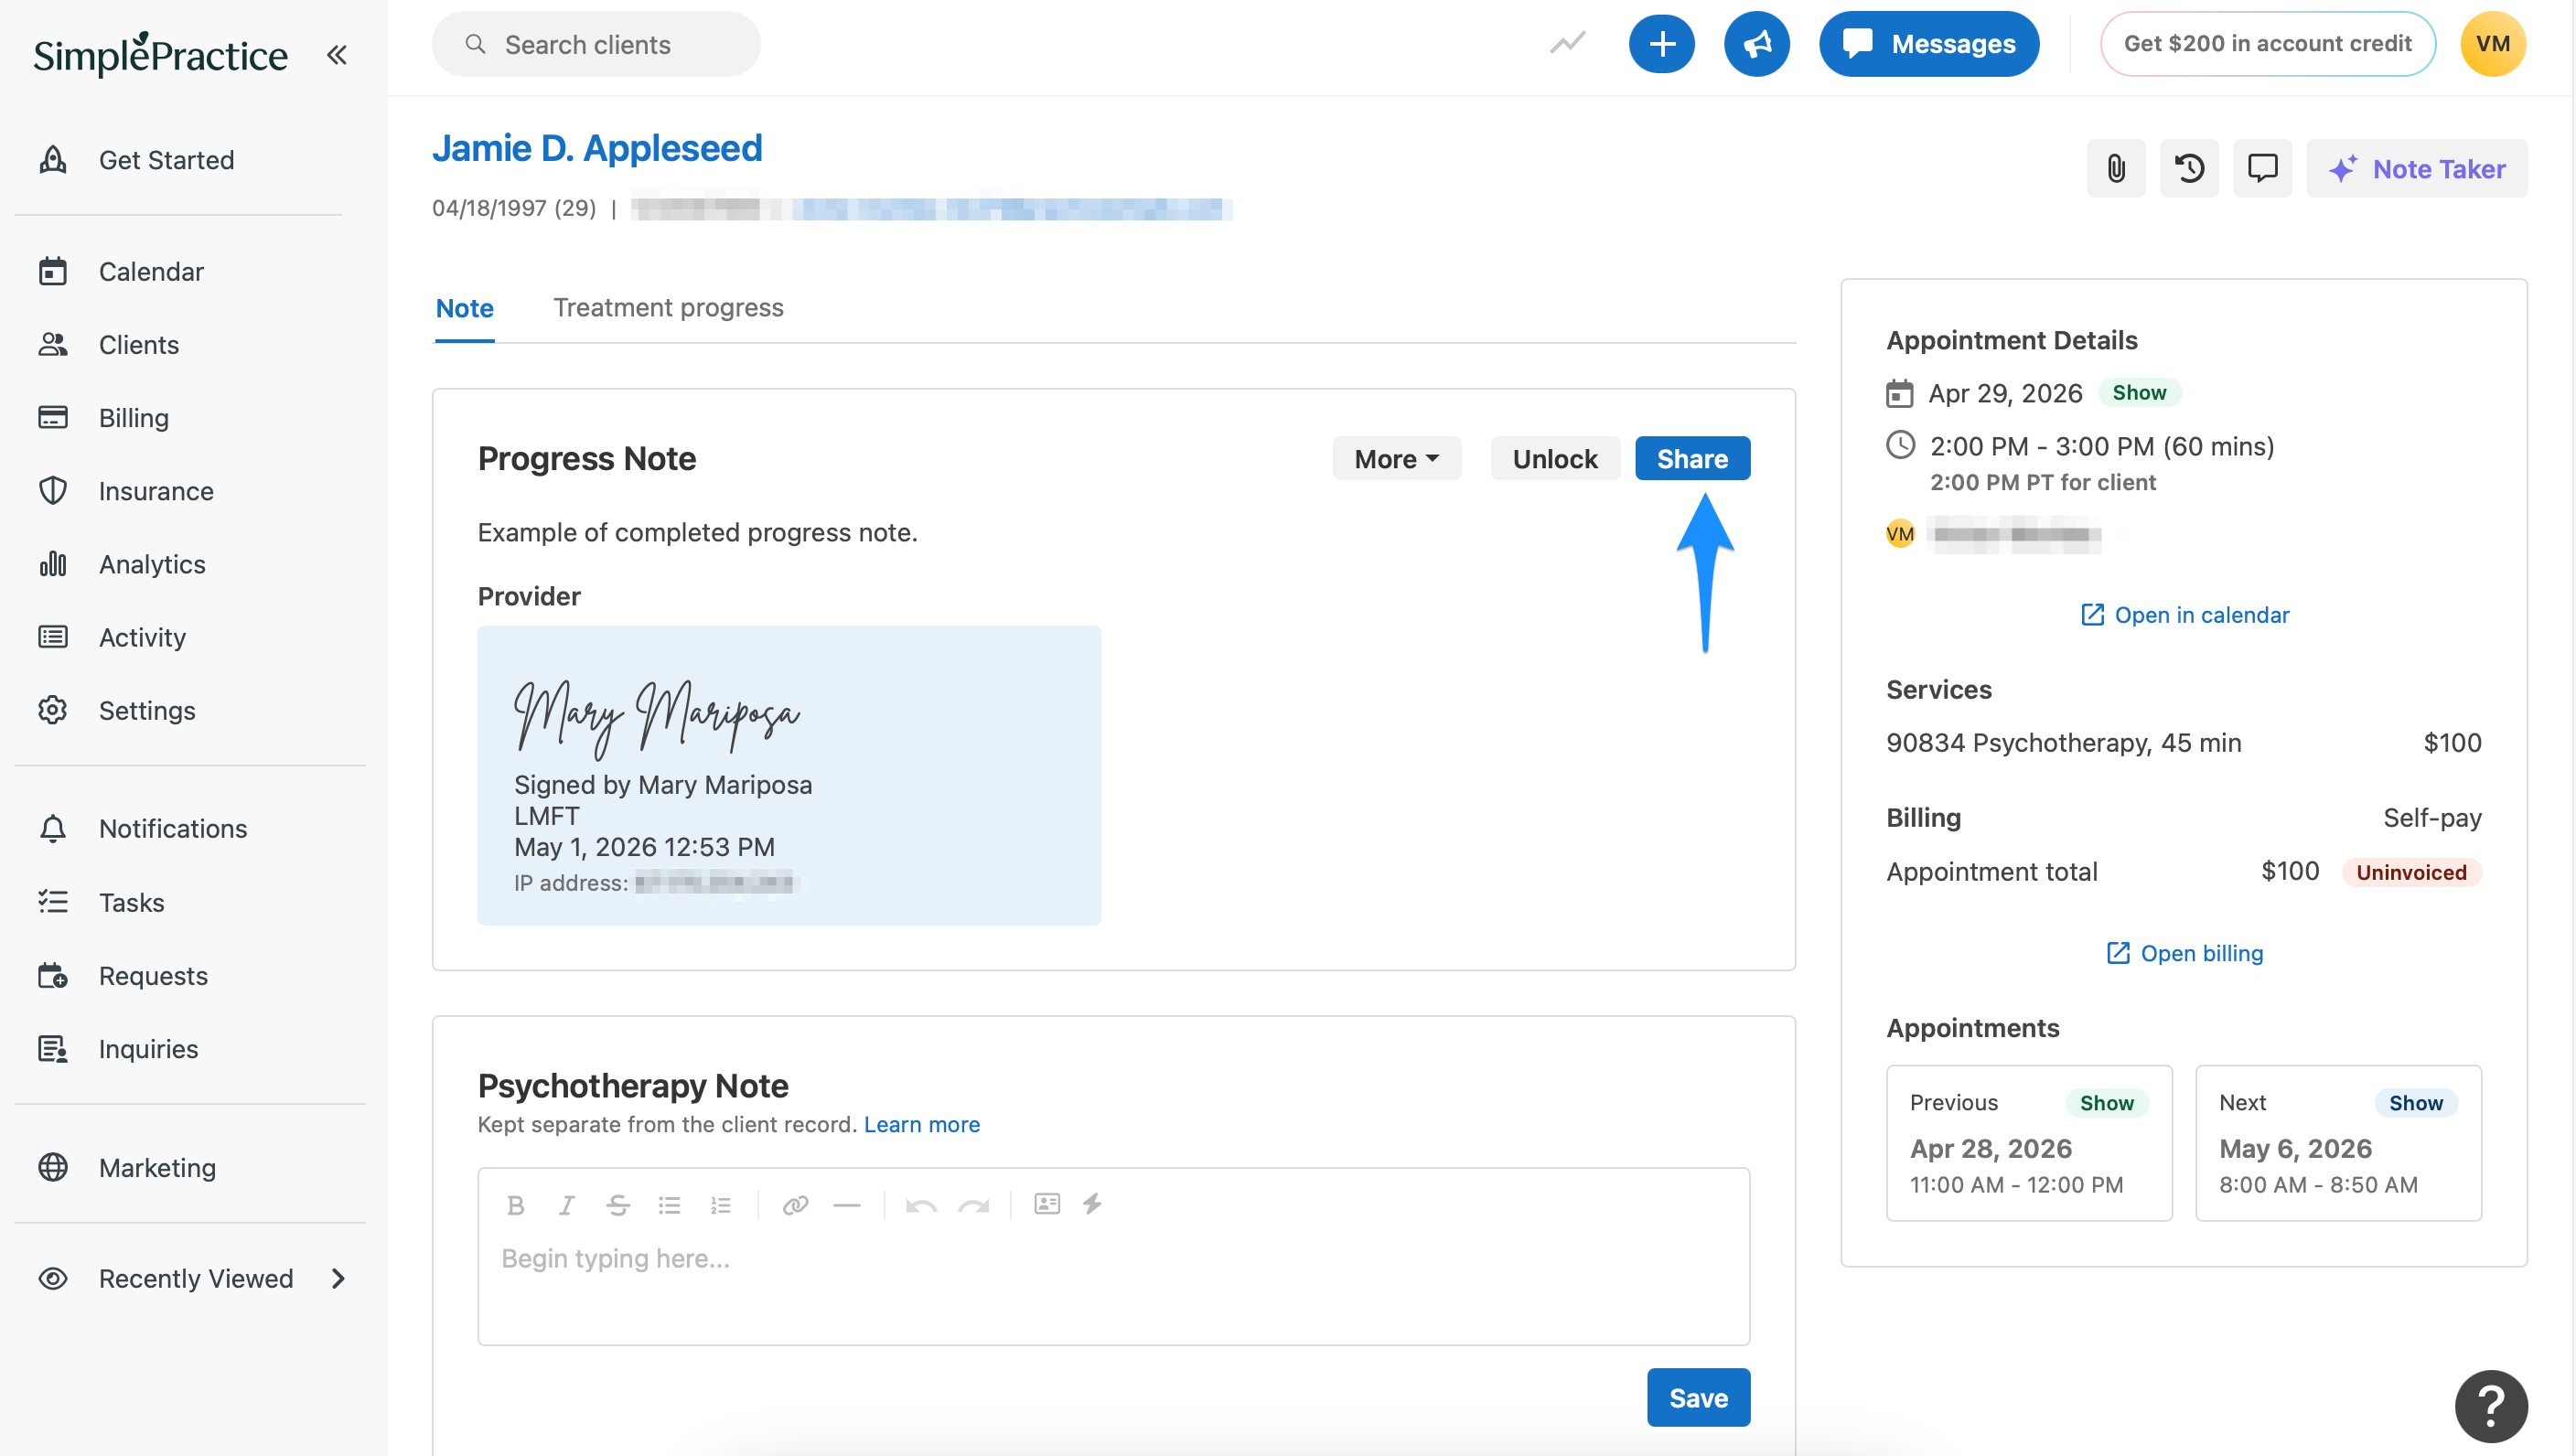Click the Tasks checklist icon
The image size is (2576, 1456).
53,902
